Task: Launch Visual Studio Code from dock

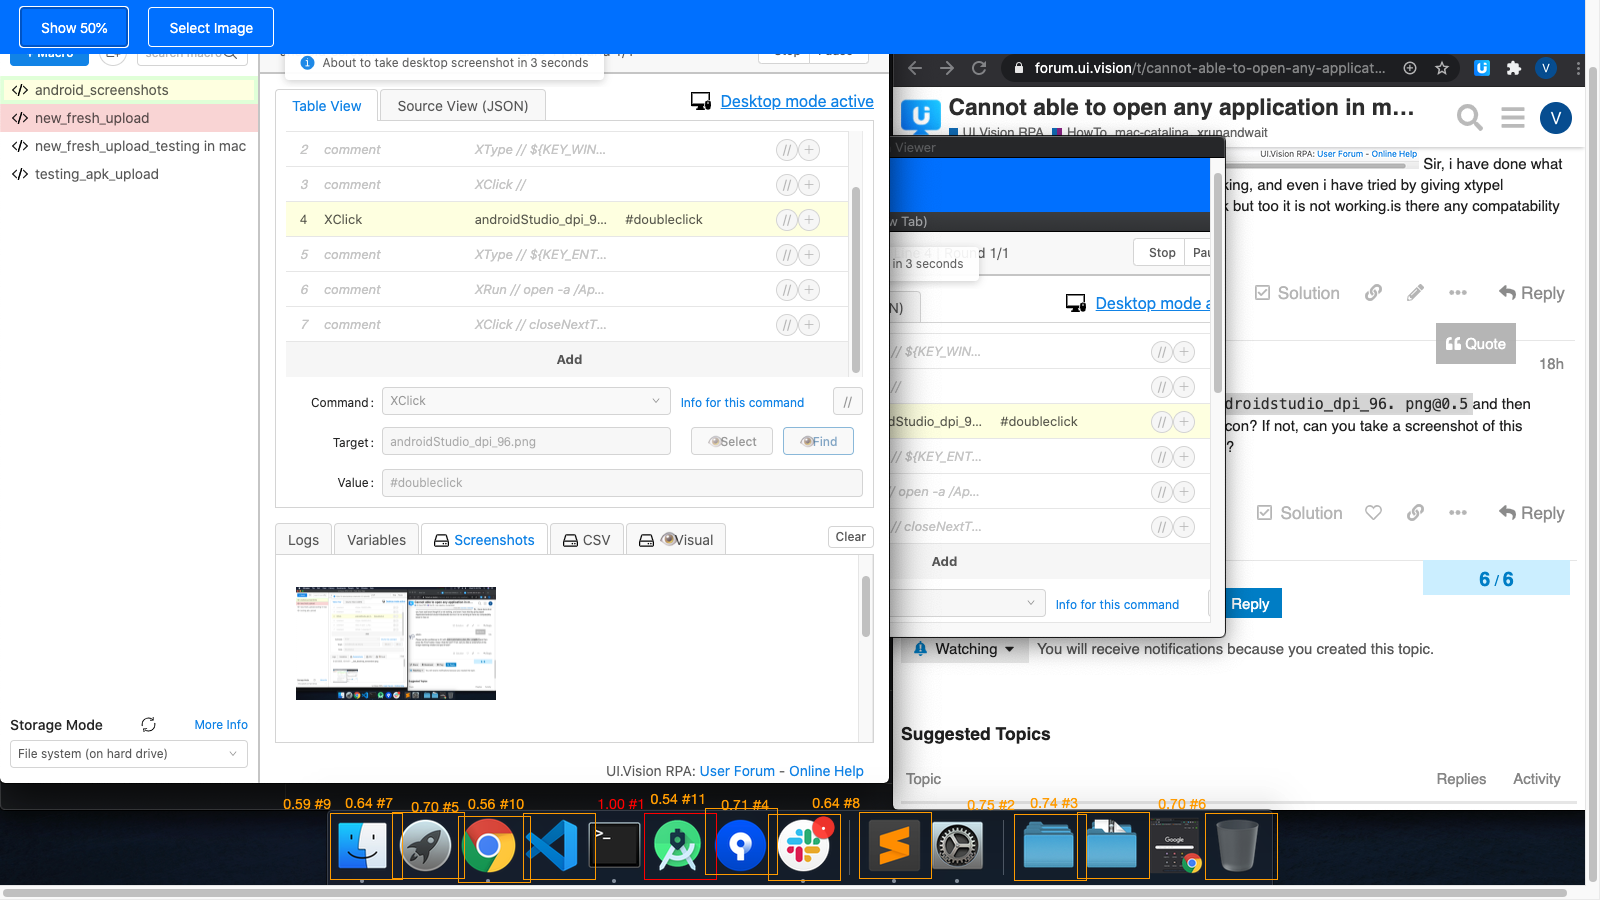Action: [552, 846]
